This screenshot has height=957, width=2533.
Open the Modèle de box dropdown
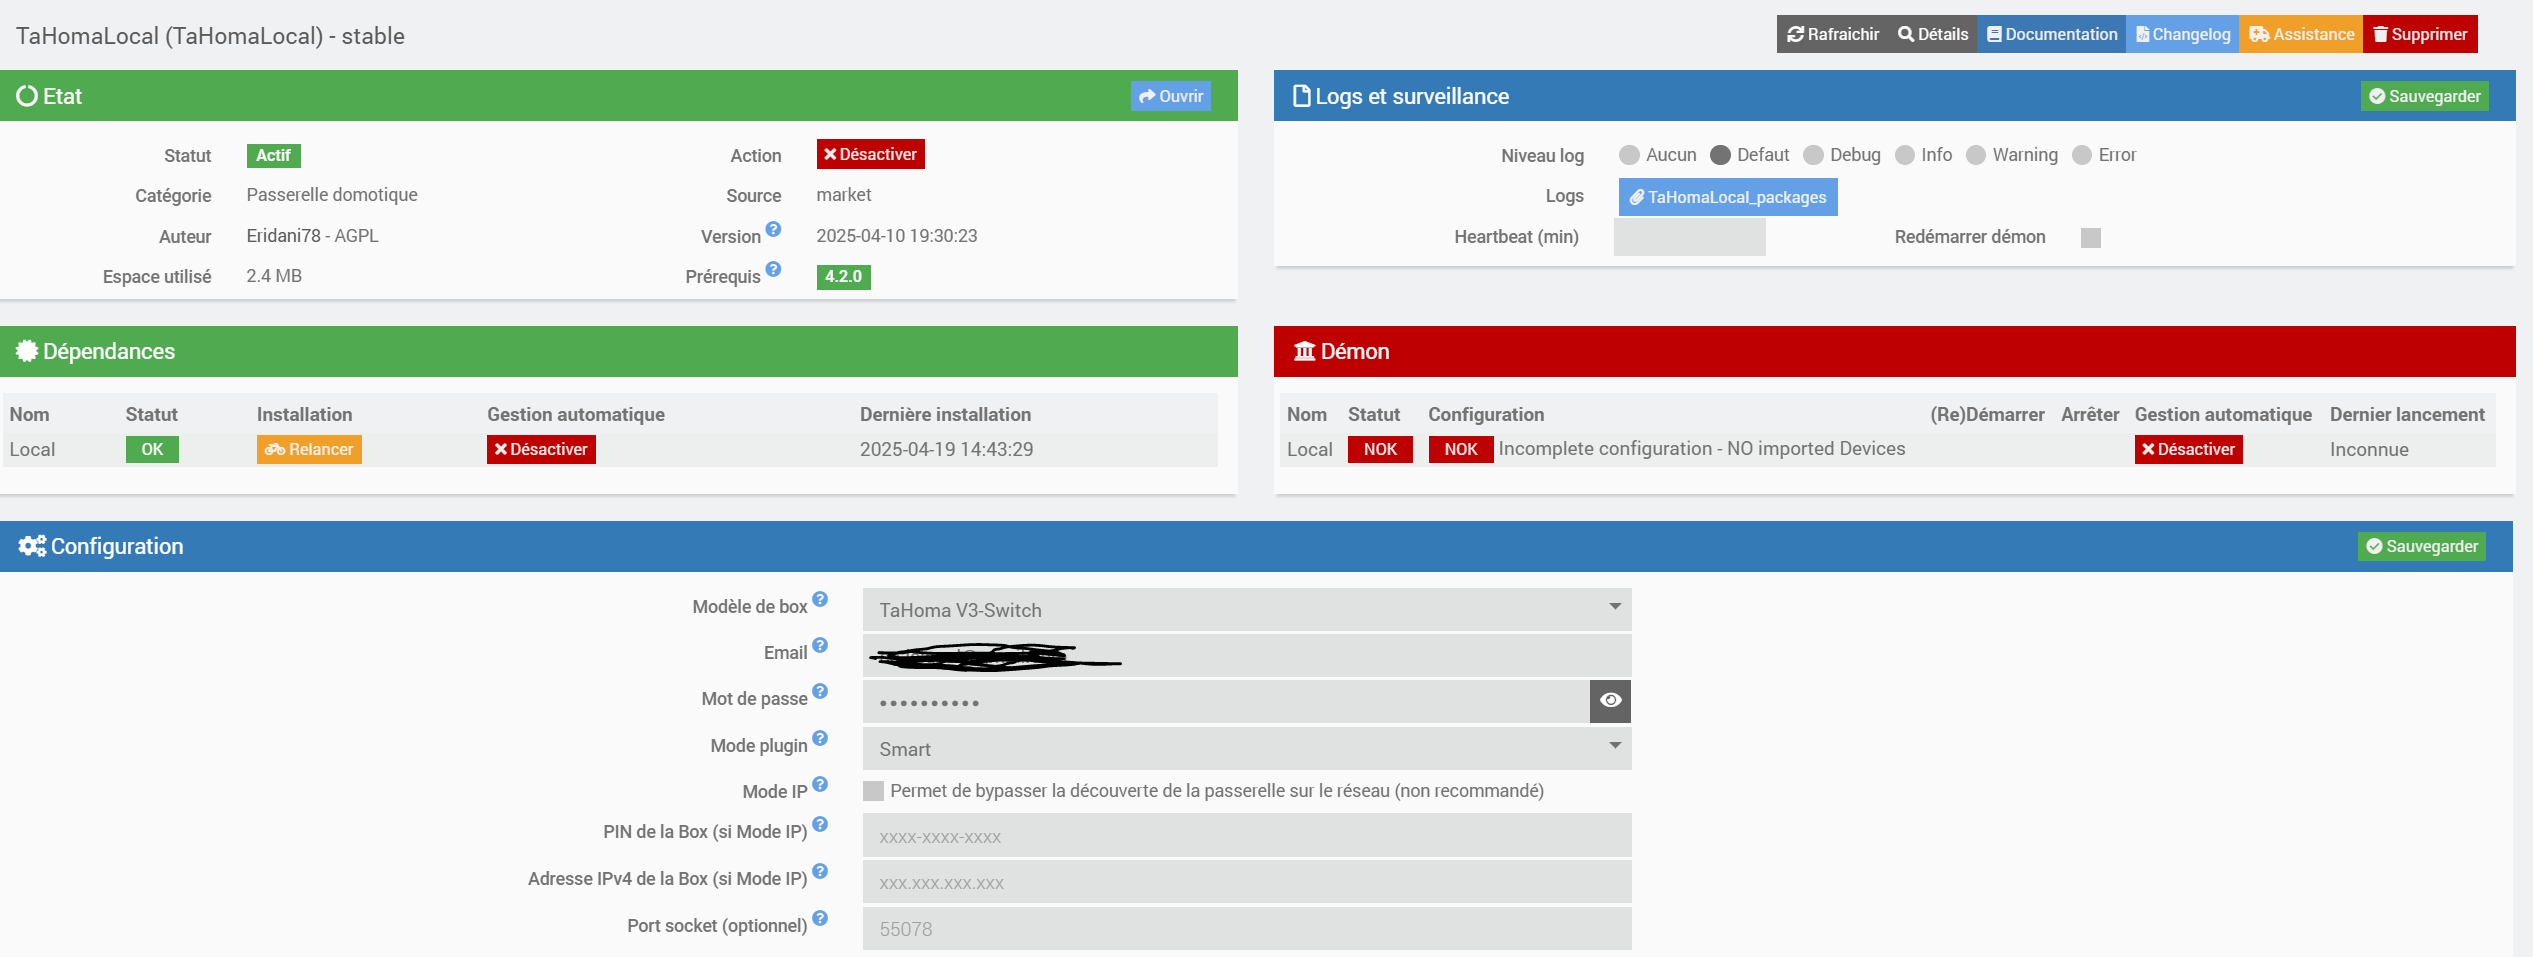(1247, 609)
